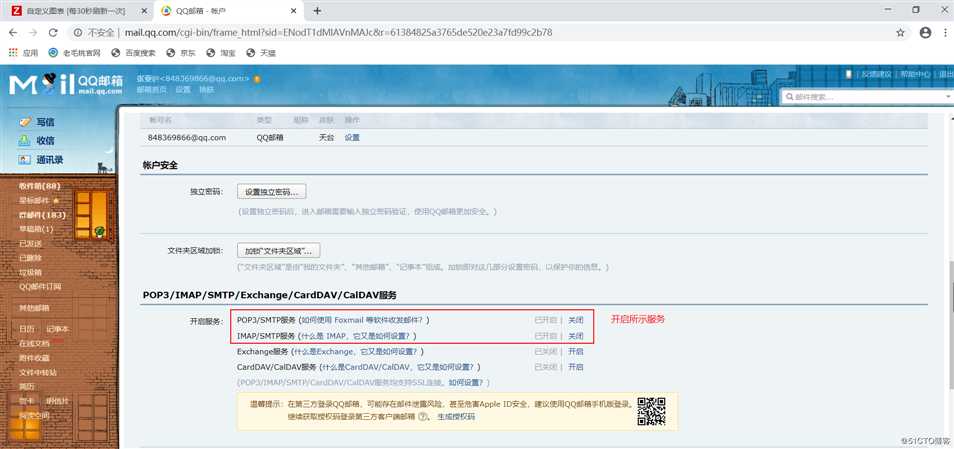The height and width of the screenshot is (449, 954).
Task: Click the star next to 星标邮件
Action: [x=56, y=200]
